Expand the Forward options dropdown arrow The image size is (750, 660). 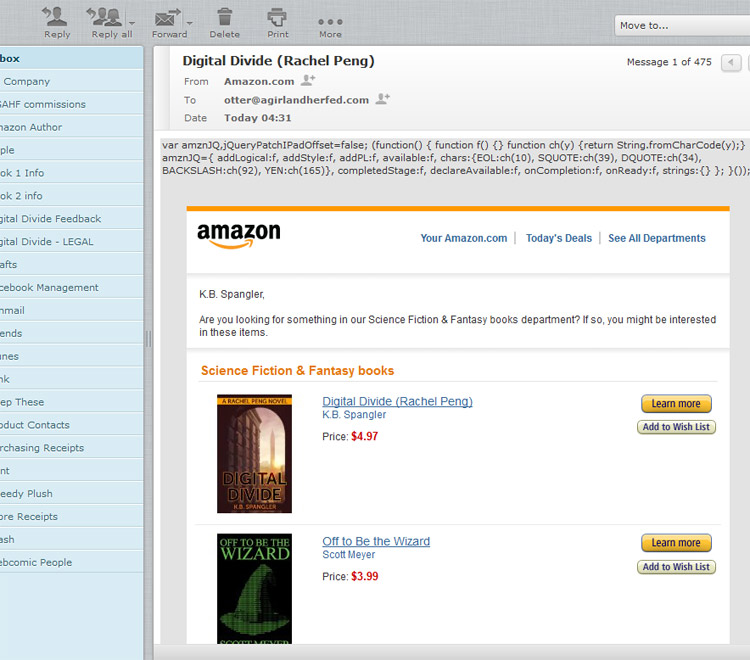(190, 21)
